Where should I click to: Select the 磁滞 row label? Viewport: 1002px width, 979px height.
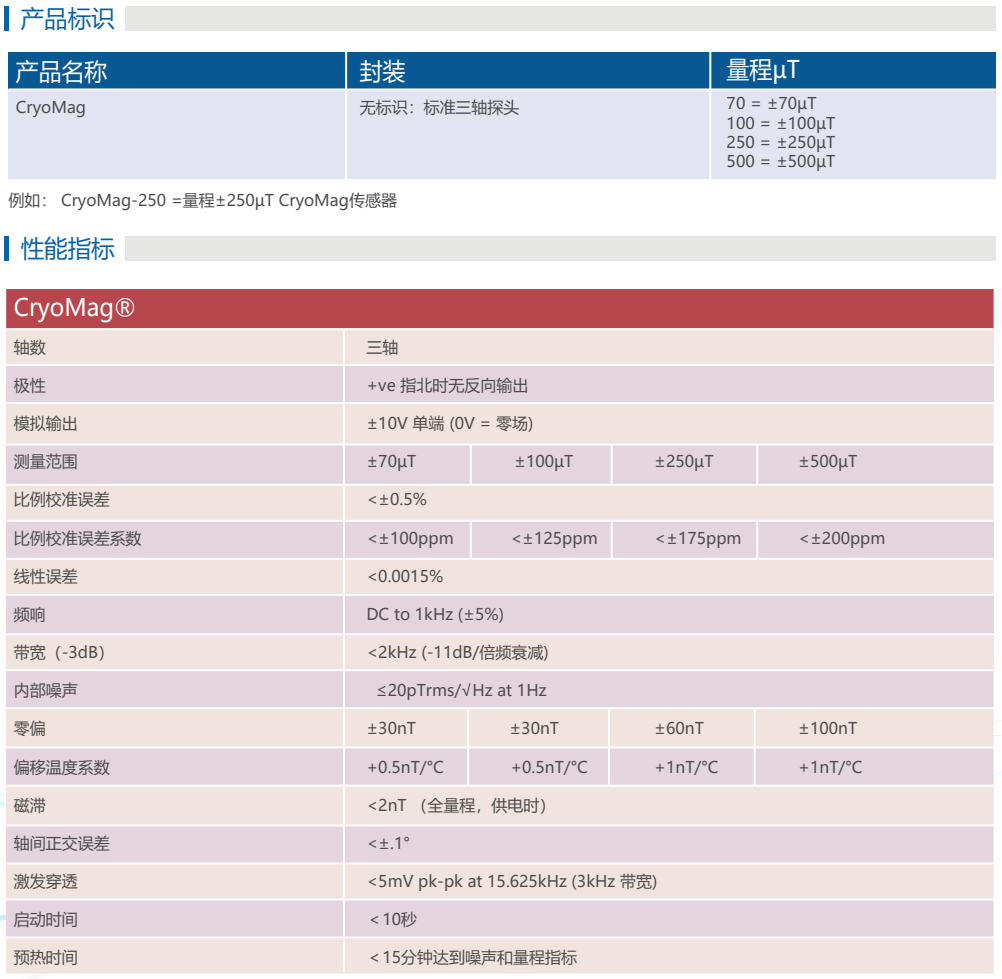(30, 806)
